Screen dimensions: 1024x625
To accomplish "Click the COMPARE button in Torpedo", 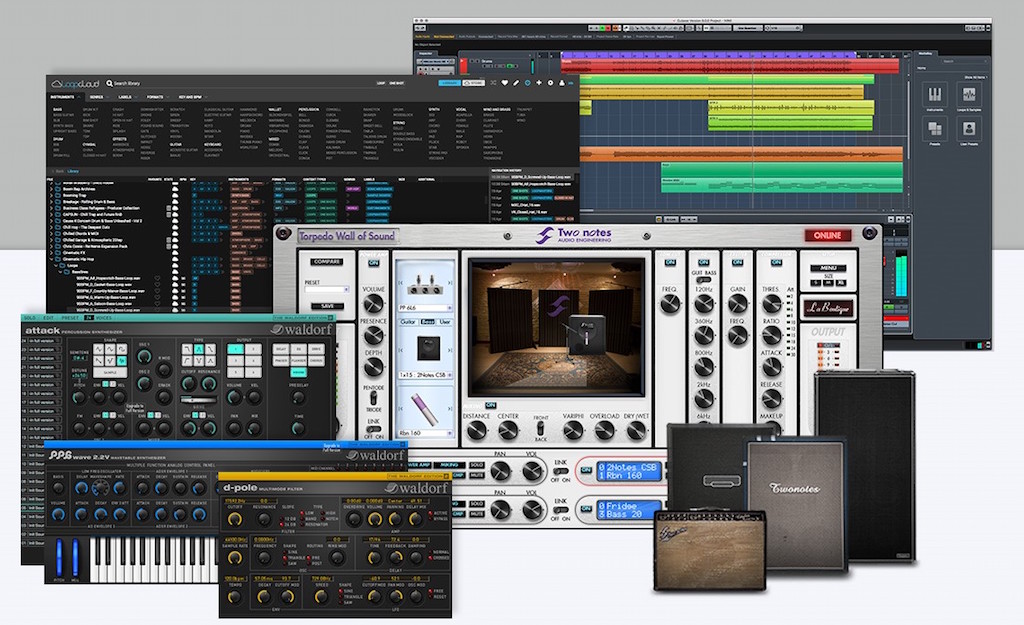I will 327,262.
